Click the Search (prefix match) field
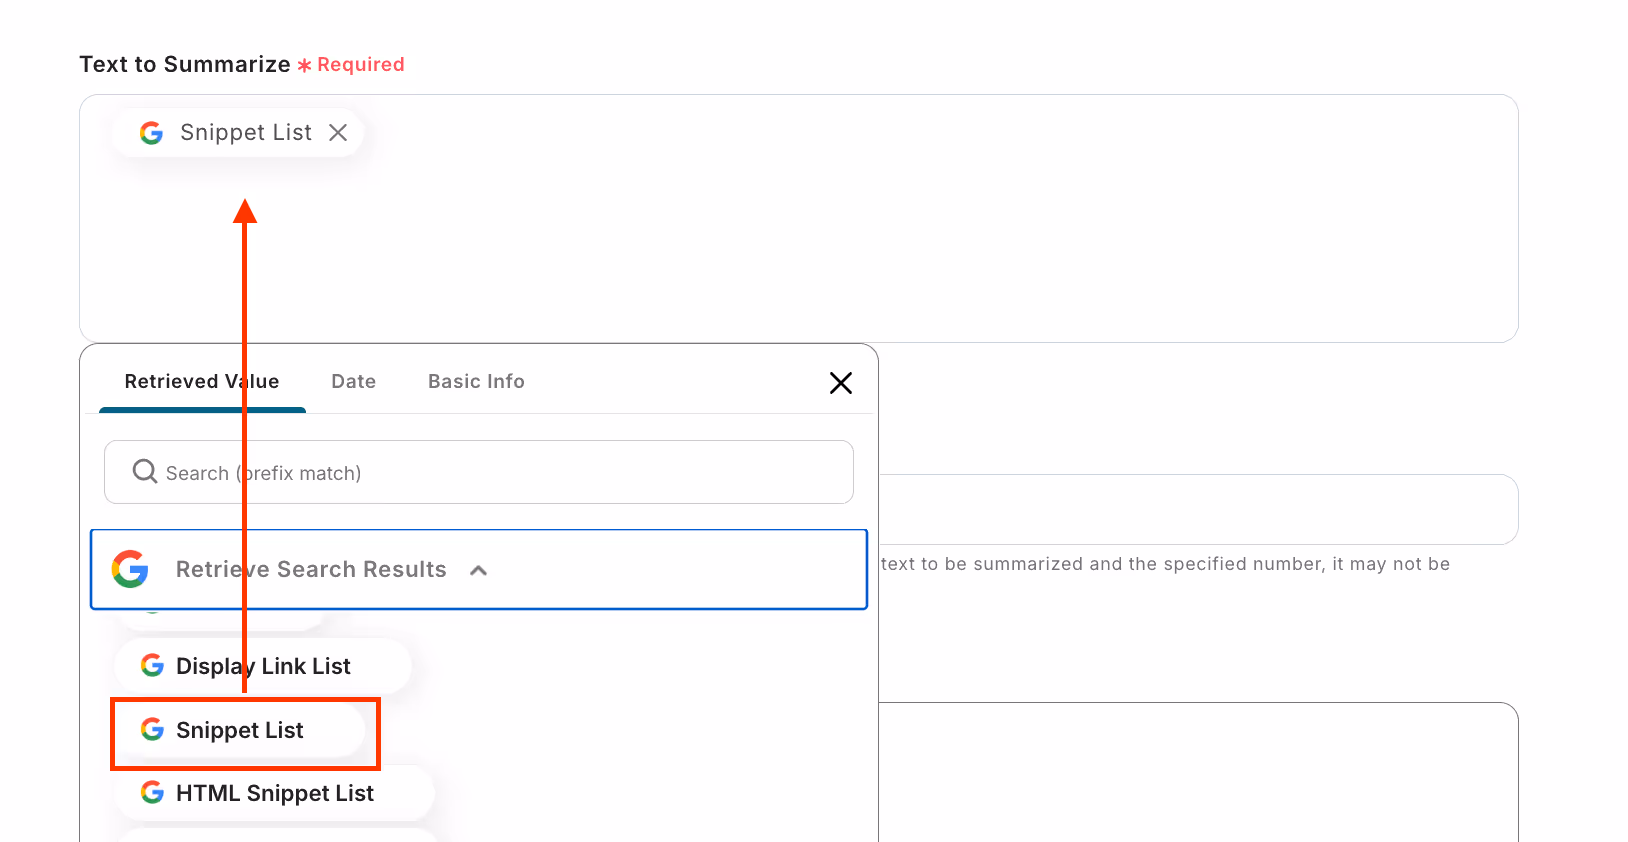The image size is (1628, 842). [x=479, y=472]
